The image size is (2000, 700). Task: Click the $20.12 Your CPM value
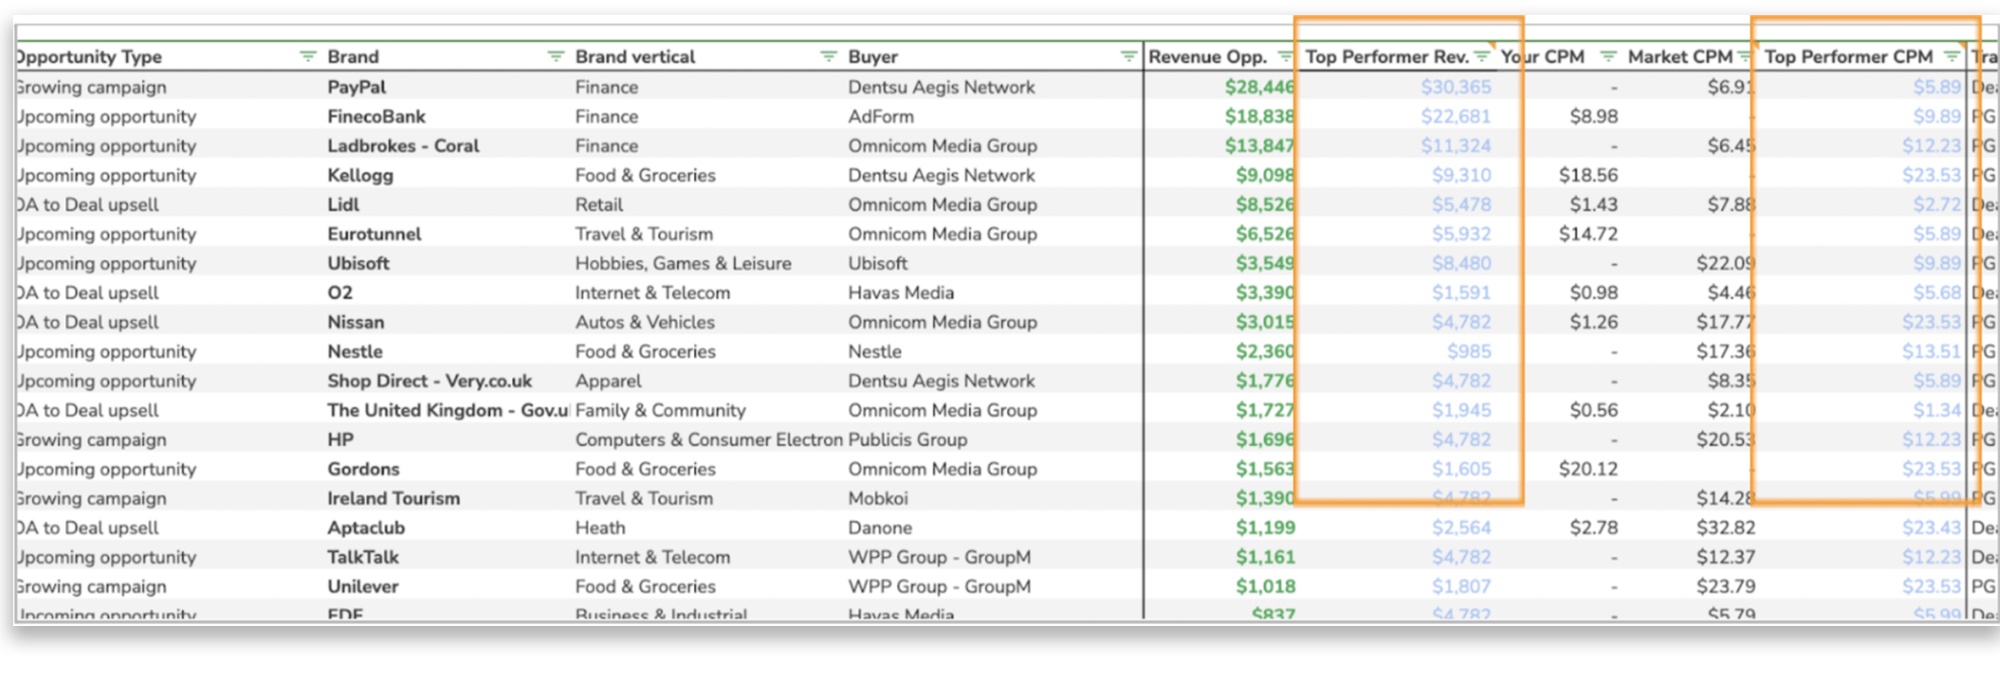1588,469
